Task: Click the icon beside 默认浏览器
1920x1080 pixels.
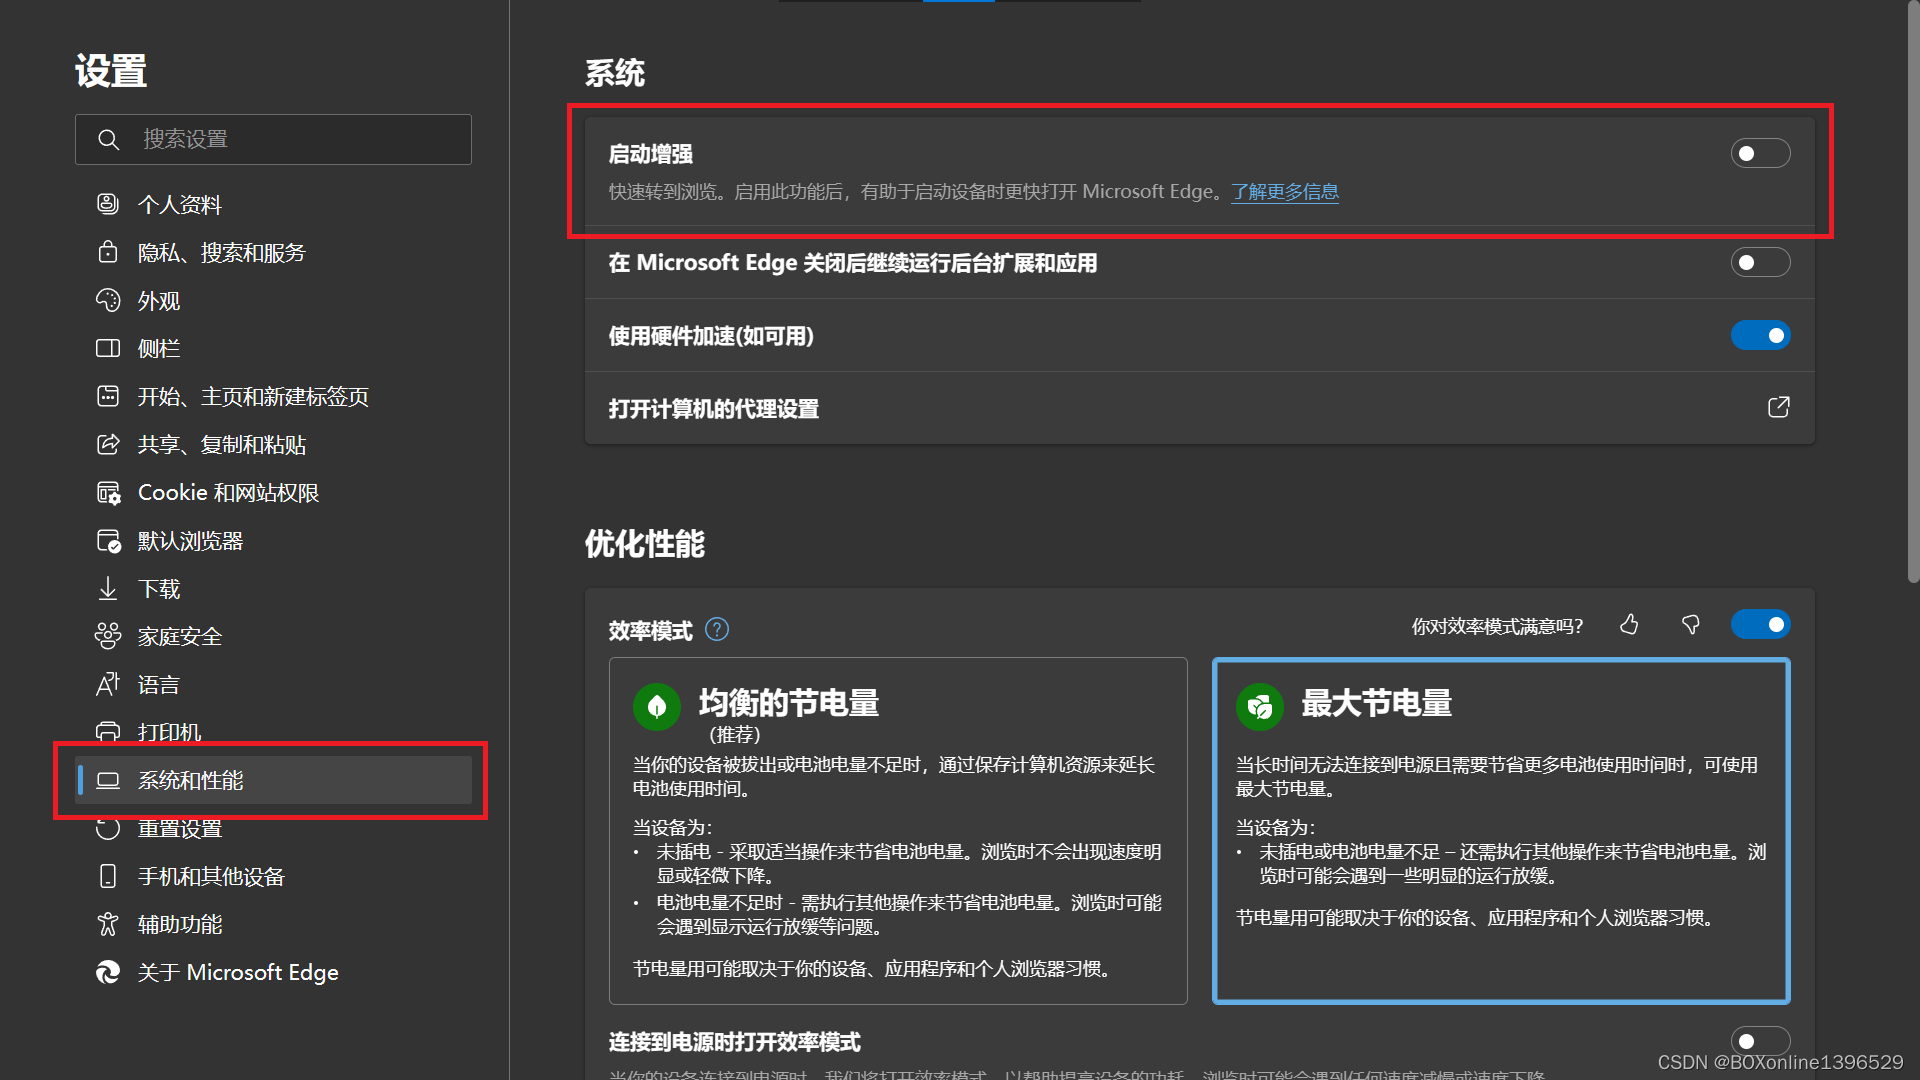Action: pos(108,540)
